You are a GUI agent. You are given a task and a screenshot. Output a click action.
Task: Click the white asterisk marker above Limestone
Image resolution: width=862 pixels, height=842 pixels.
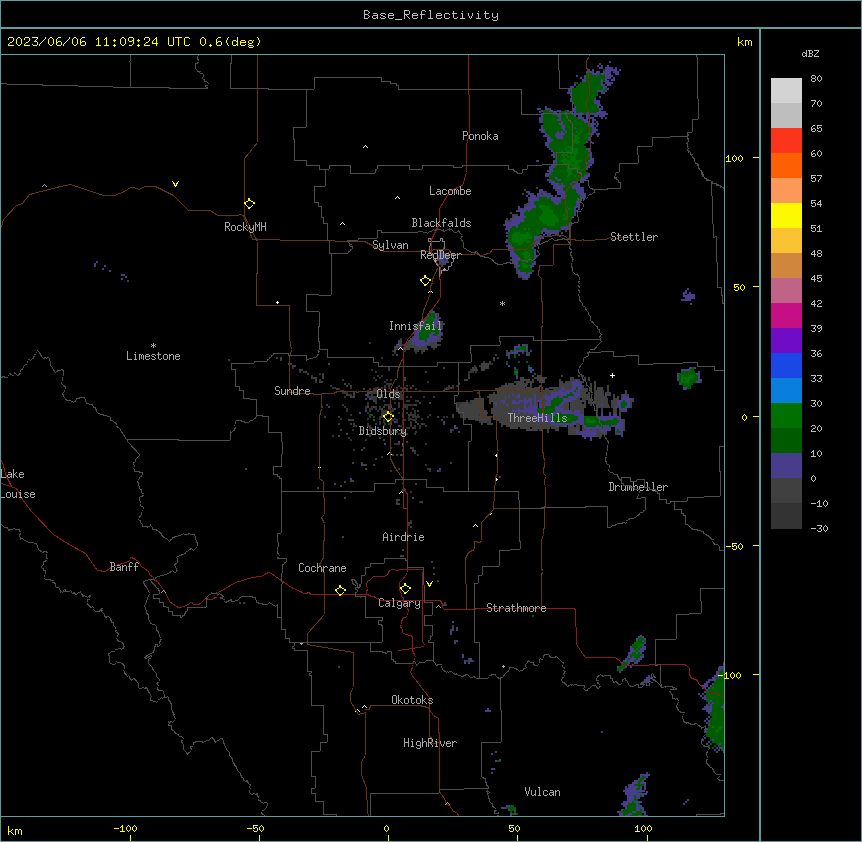point(153,345)
